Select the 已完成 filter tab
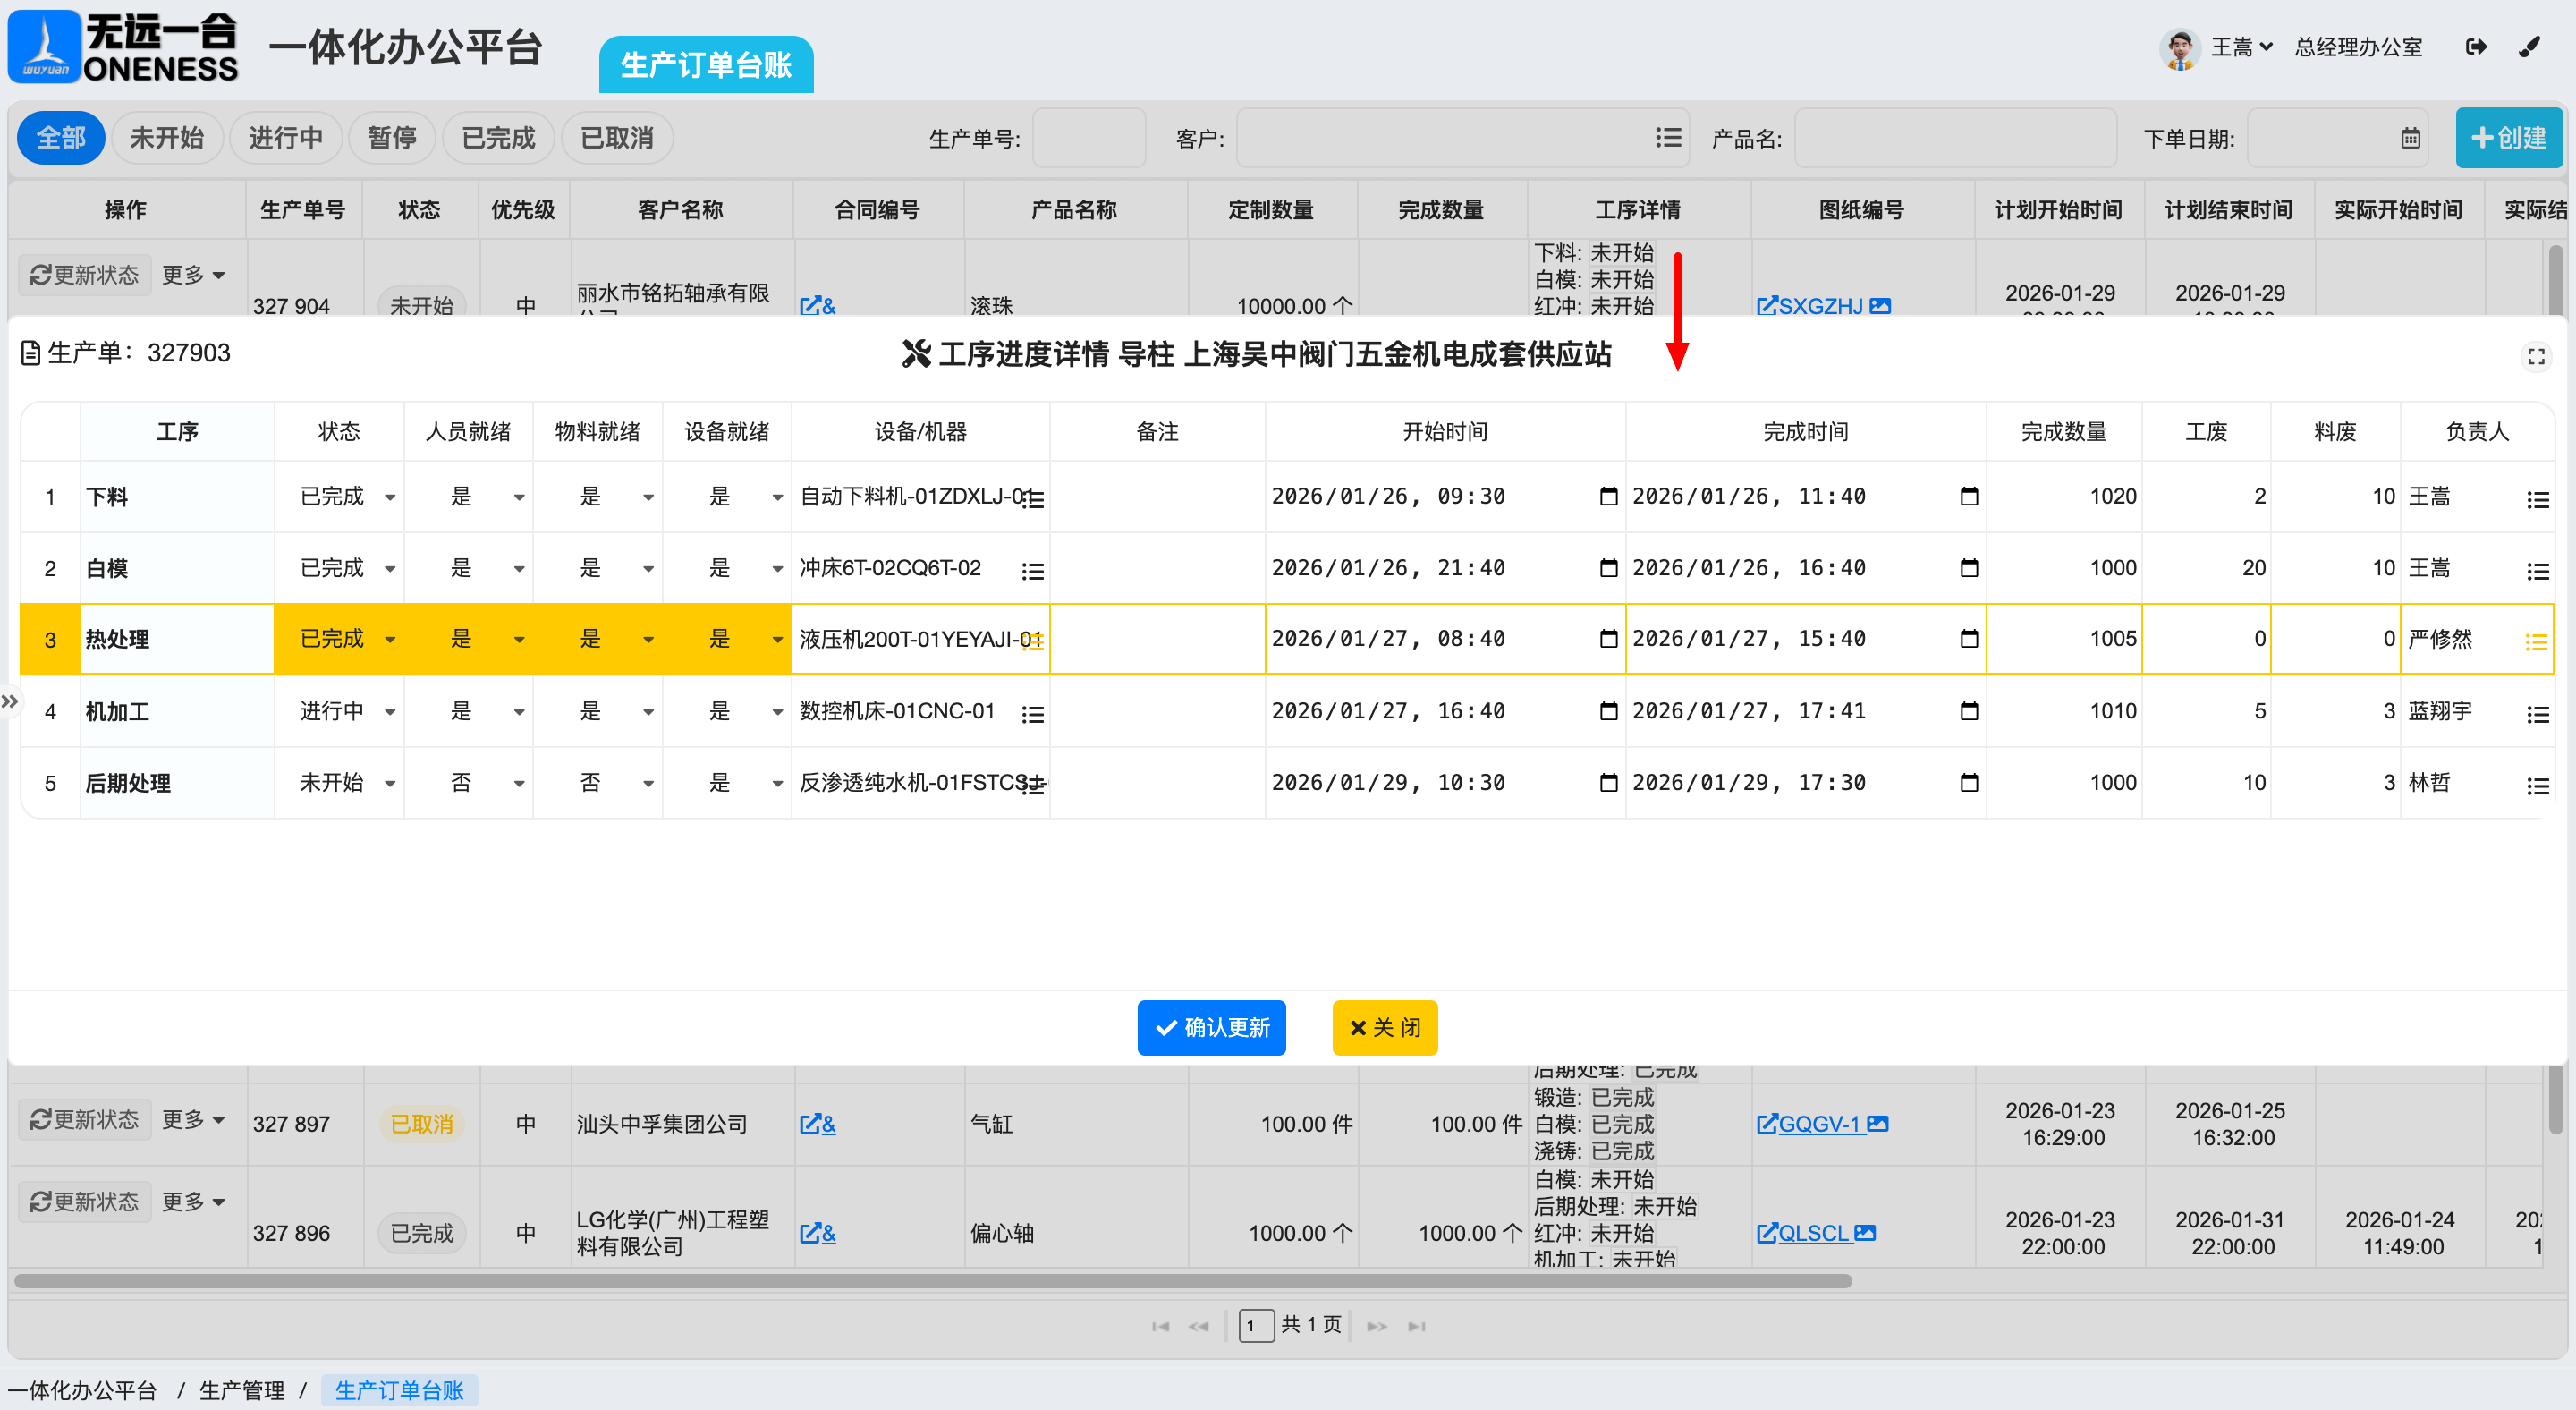The height and width of the screenshot is (1410, 2576). click(498, 138)
